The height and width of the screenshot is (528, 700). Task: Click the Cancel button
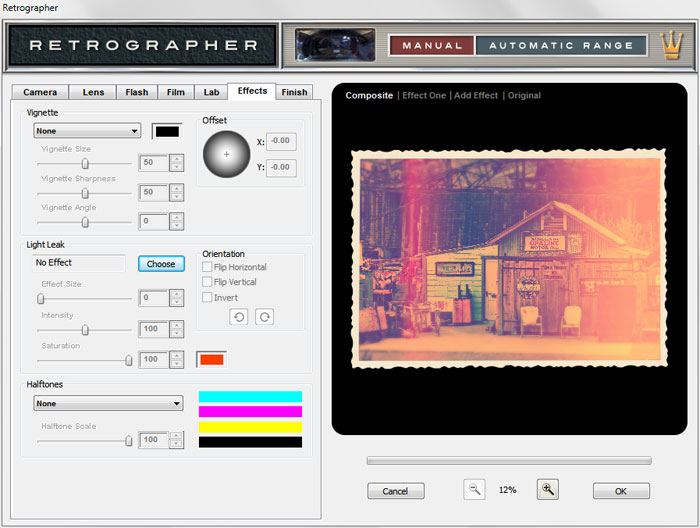tap(395, 491)
